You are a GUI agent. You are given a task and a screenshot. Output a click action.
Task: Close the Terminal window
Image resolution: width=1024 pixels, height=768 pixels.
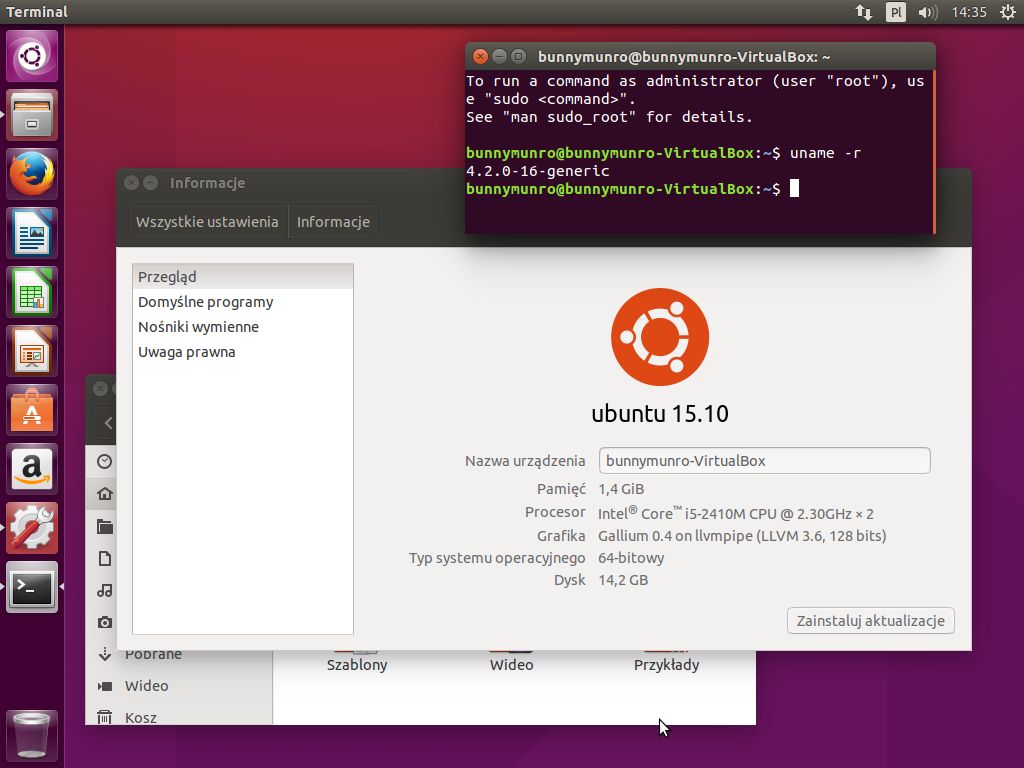tap(480, 57)
